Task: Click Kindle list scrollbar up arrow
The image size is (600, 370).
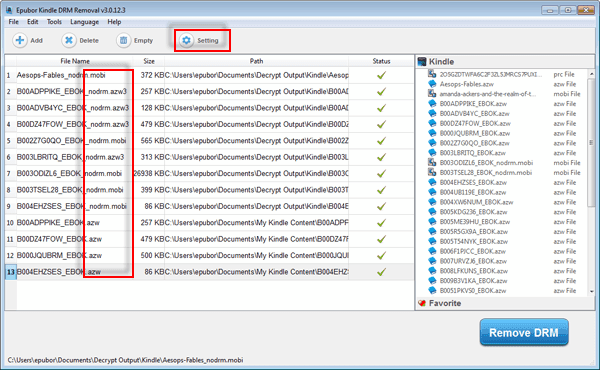Action: tap(592, 73)
